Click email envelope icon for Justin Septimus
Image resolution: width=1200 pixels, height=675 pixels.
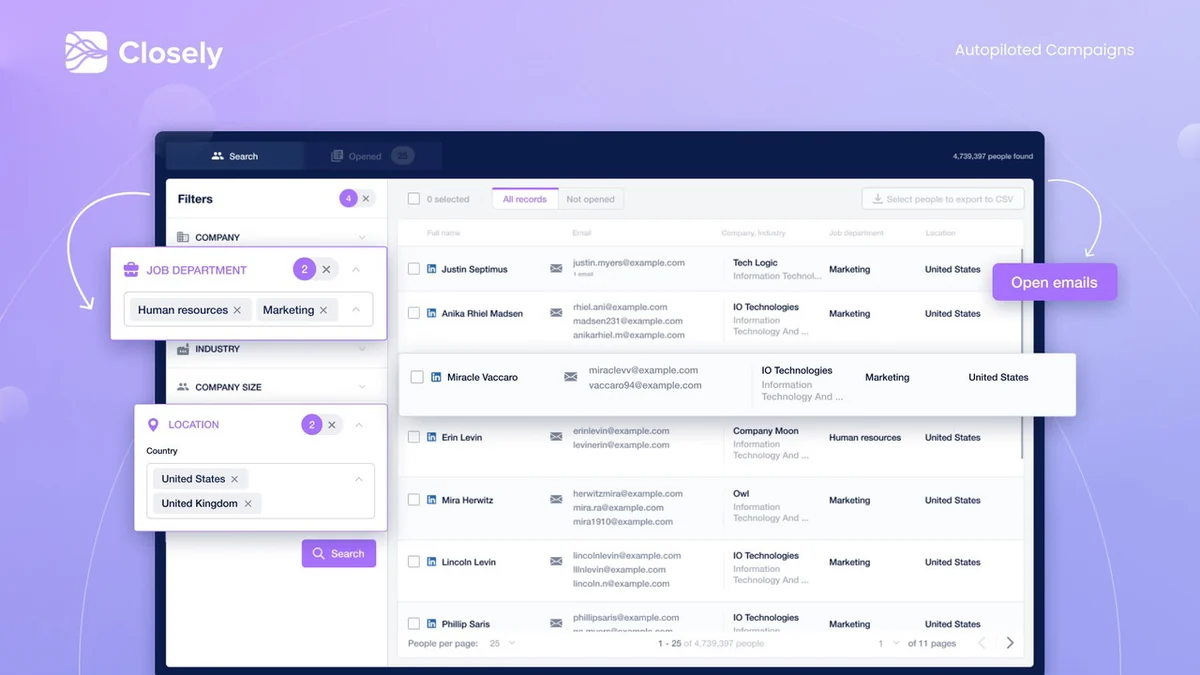[556, 269]
